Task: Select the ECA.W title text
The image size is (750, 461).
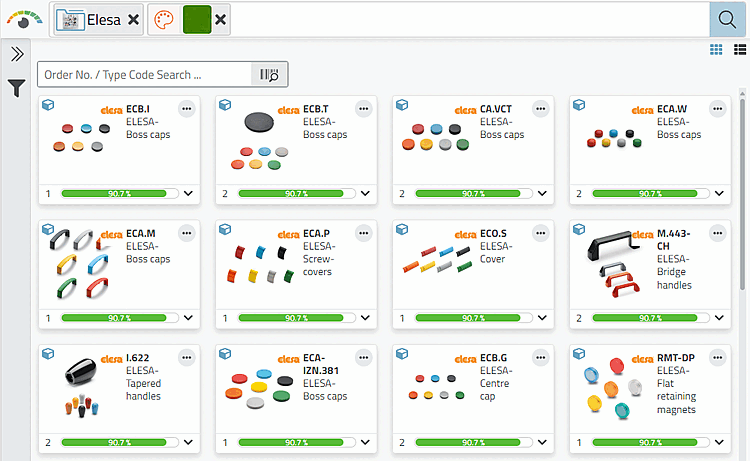Action: click(672, 109)
